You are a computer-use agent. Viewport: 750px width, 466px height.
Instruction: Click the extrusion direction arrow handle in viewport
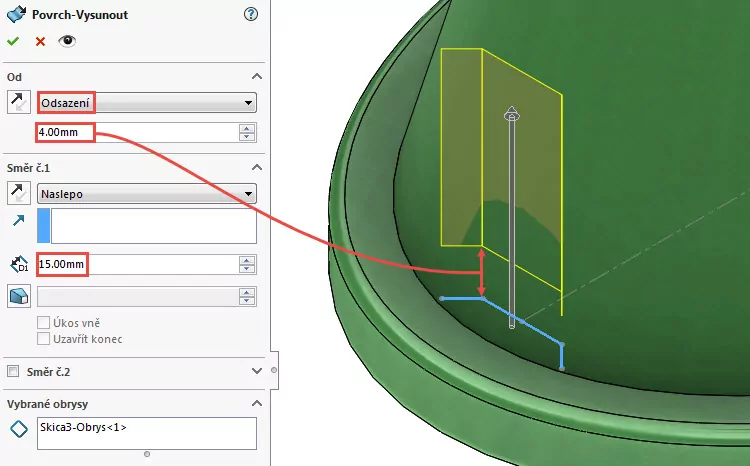coord(512,114)
